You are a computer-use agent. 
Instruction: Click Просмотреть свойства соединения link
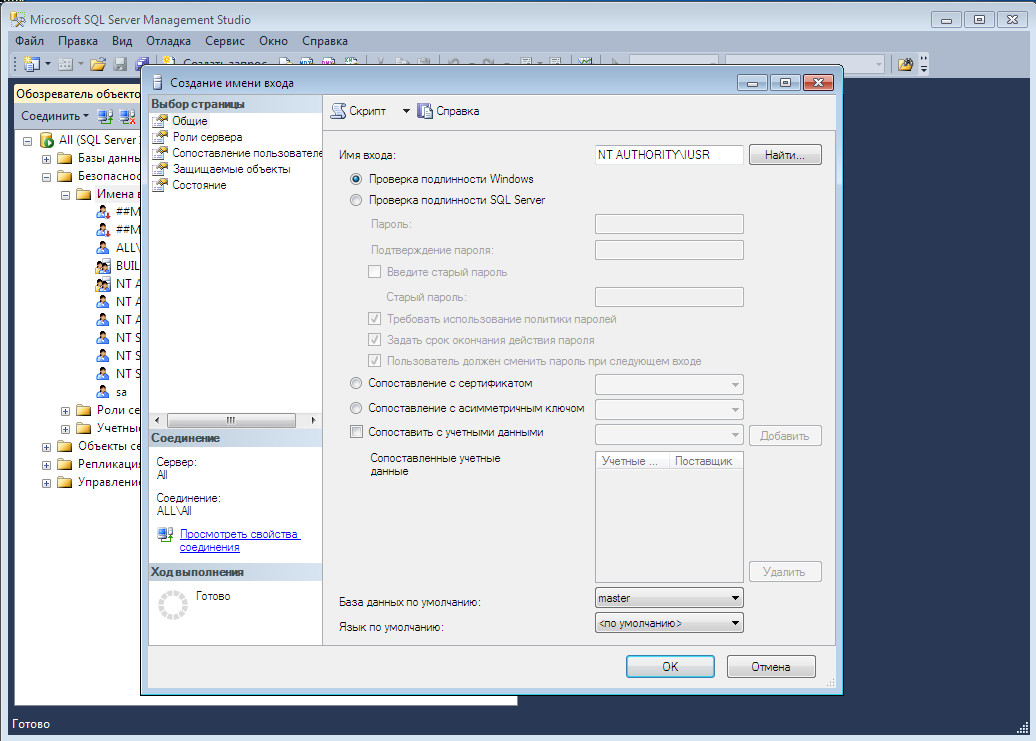pos(240,540)
